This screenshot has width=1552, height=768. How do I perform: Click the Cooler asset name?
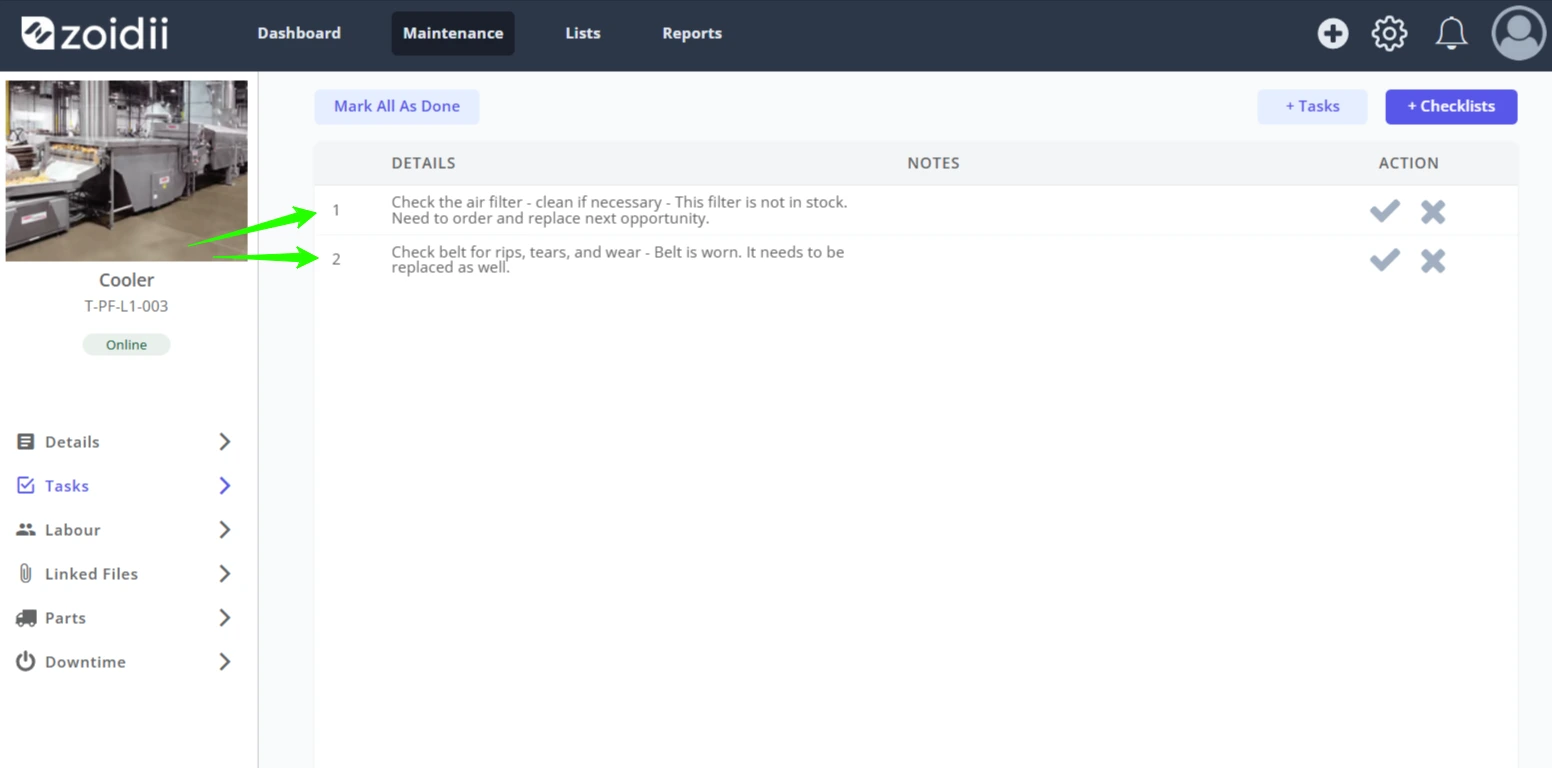pos(126,280)
